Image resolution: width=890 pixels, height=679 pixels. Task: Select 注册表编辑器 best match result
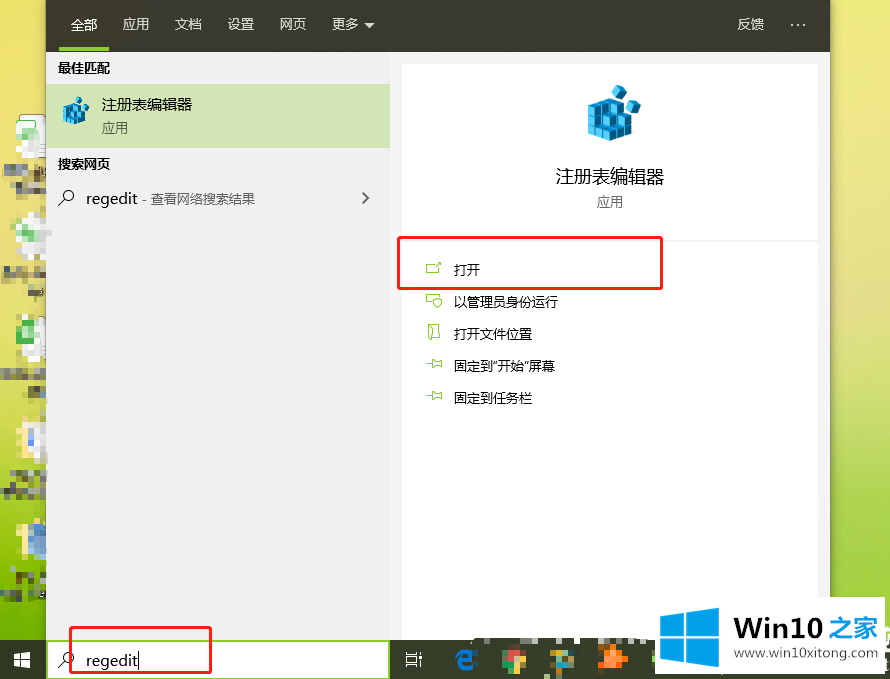click(x=218, y=116)
